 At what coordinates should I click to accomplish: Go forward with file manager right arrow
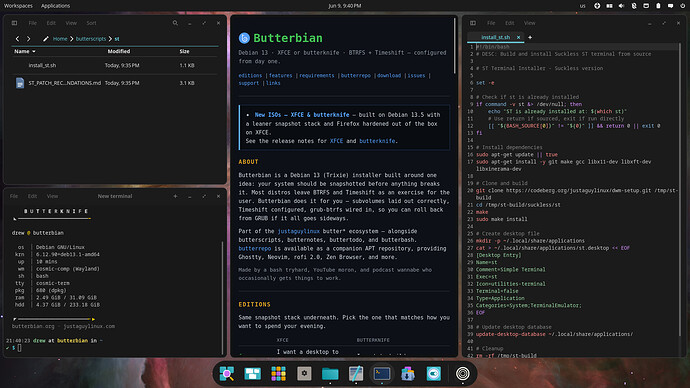point(29,39)
